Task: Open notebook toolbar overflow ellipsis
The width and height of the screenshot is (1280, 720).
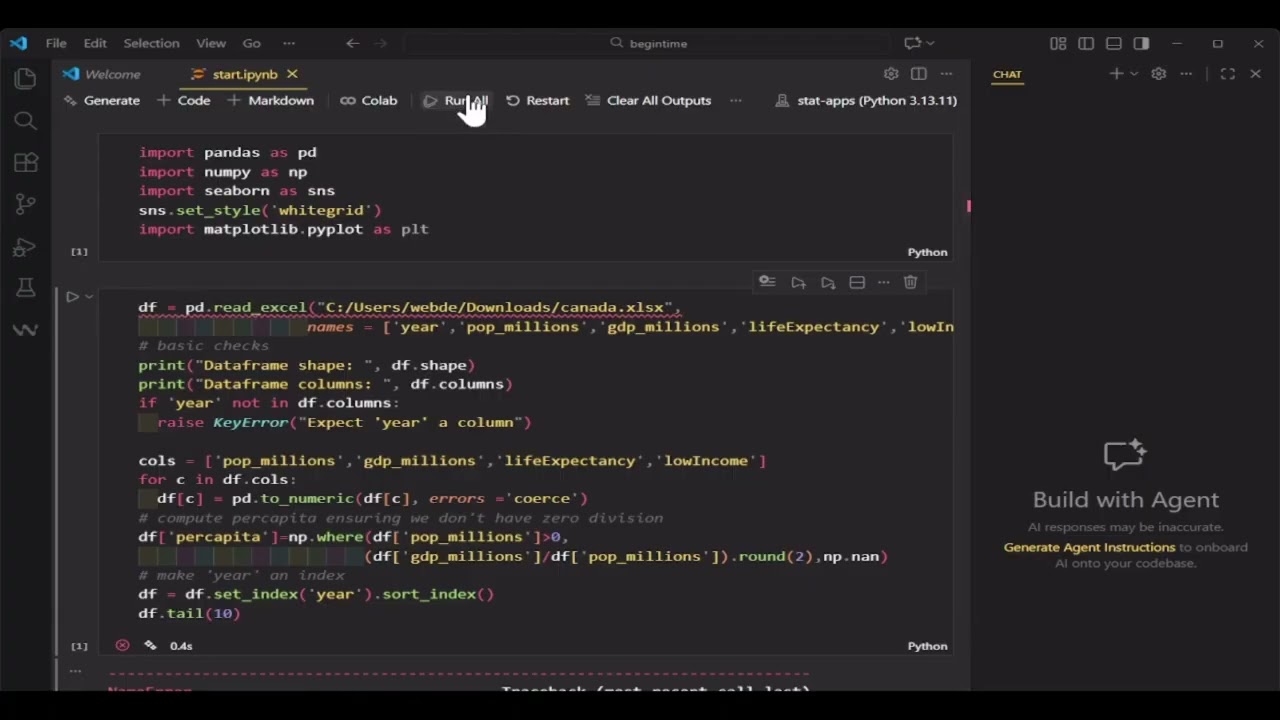Action: point(736,101)
